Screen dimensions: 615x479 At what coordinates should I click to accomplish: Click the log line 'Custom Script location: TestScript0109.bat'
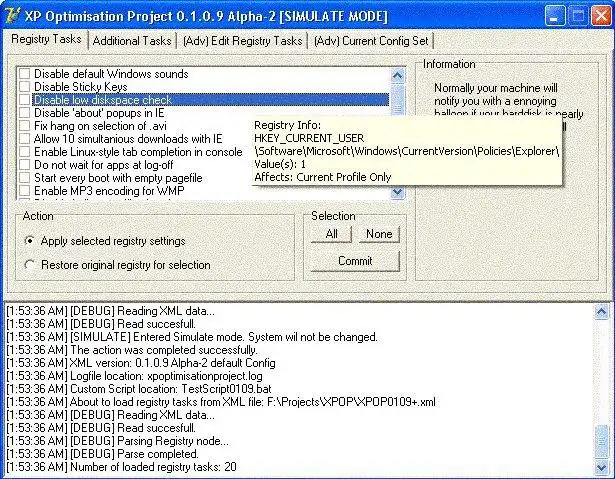point(139,389)
